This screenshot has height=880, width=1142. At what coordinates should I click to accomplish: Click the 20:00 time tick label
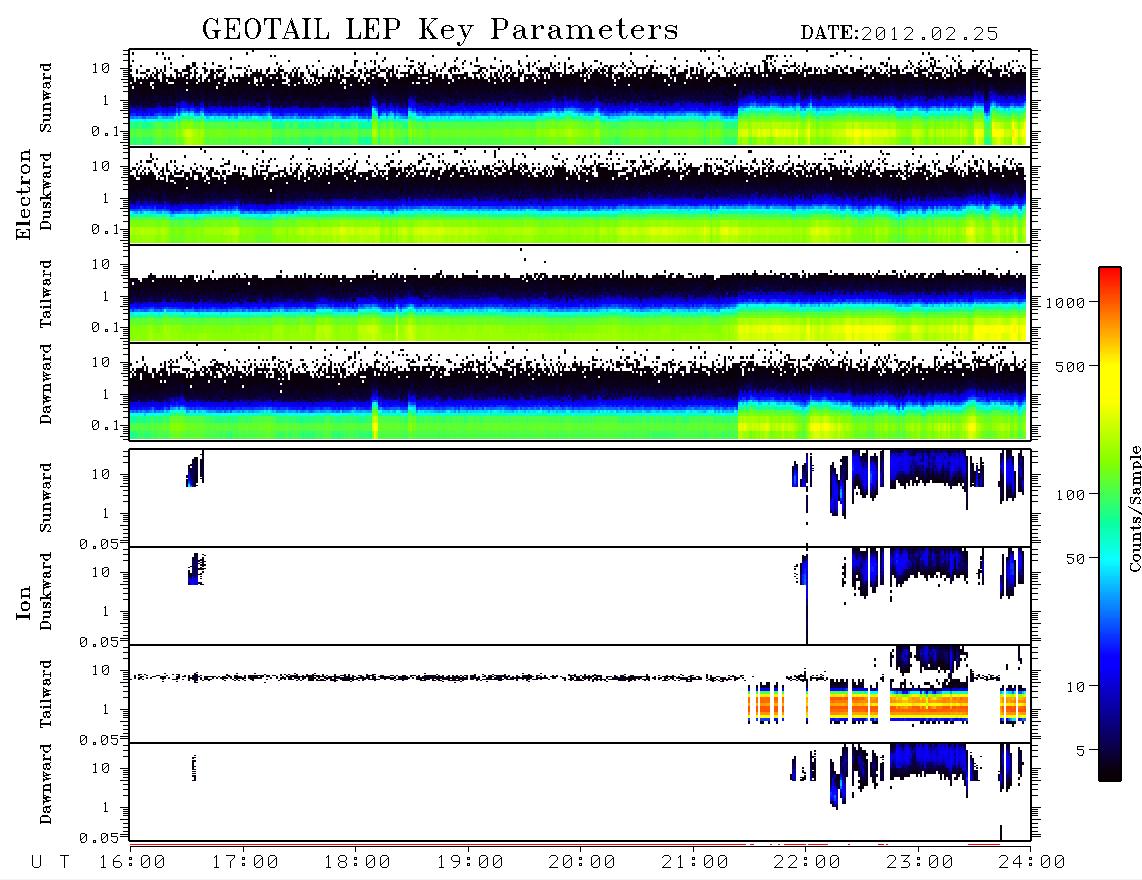coord(582,862)
